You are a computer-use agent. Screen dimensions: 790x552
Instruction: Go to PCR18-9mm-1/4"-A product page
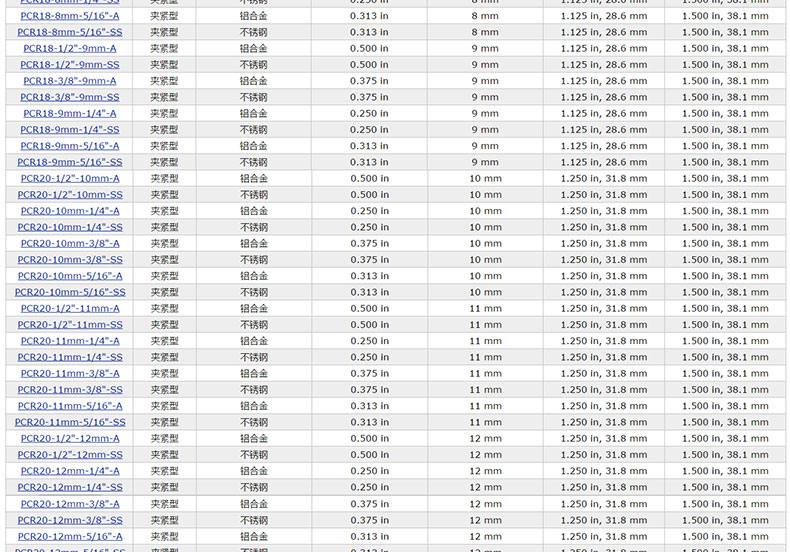69,113
